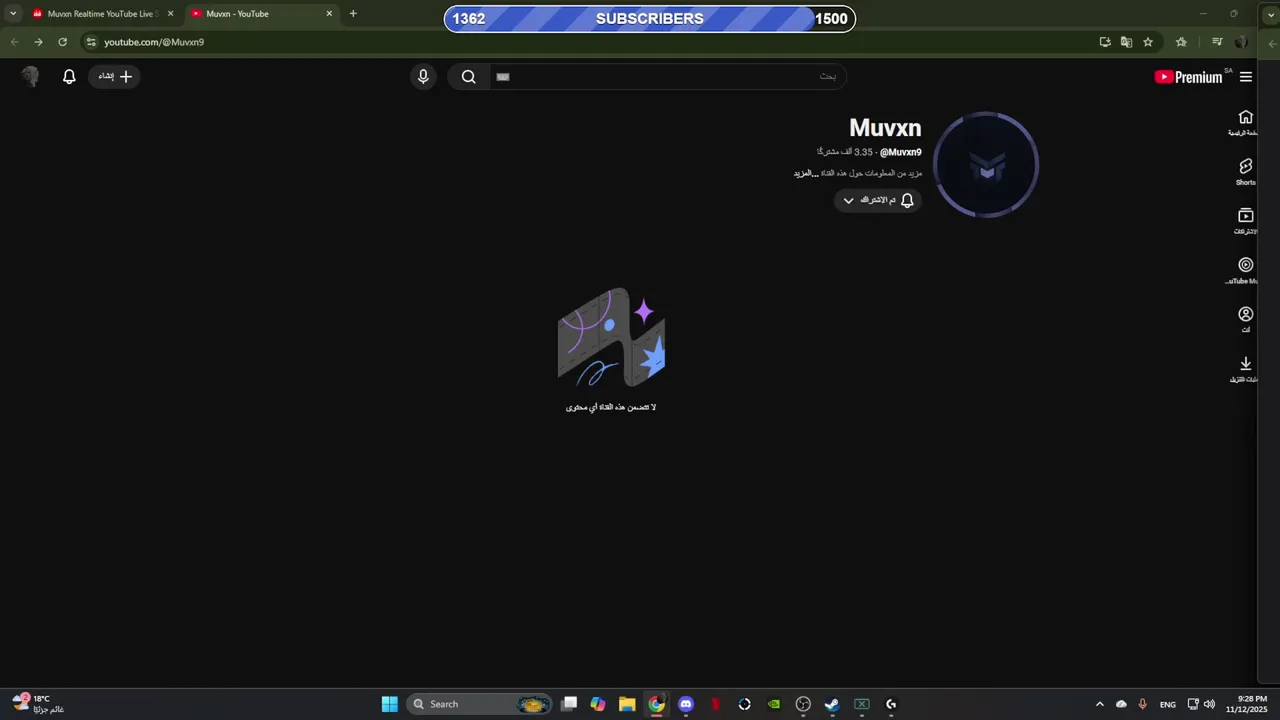
Task: Go forward in the browser
Action: [38, 42]
